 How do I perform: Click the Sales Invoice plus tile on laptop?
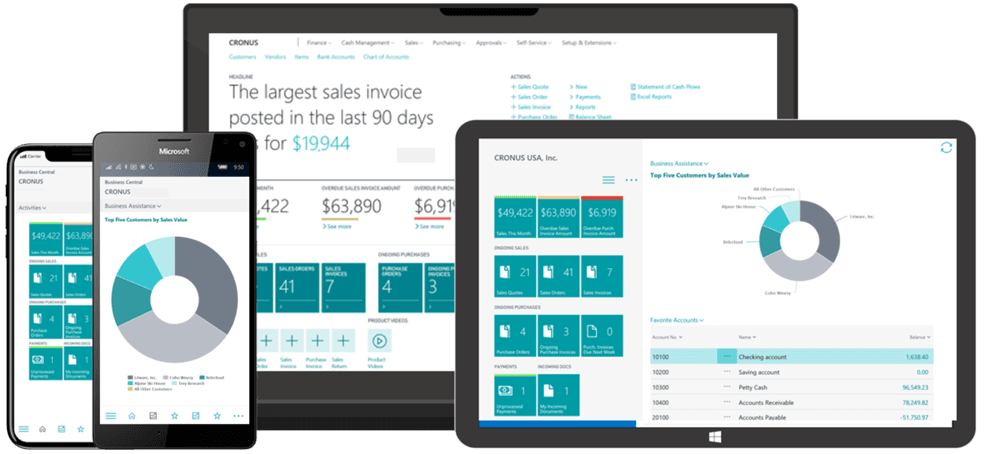click(x=291, y=340)
